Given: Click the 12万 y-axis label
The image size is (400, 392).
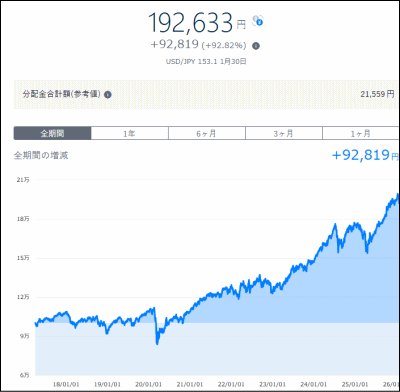Looking at the screenshot, I should [23, 297].
